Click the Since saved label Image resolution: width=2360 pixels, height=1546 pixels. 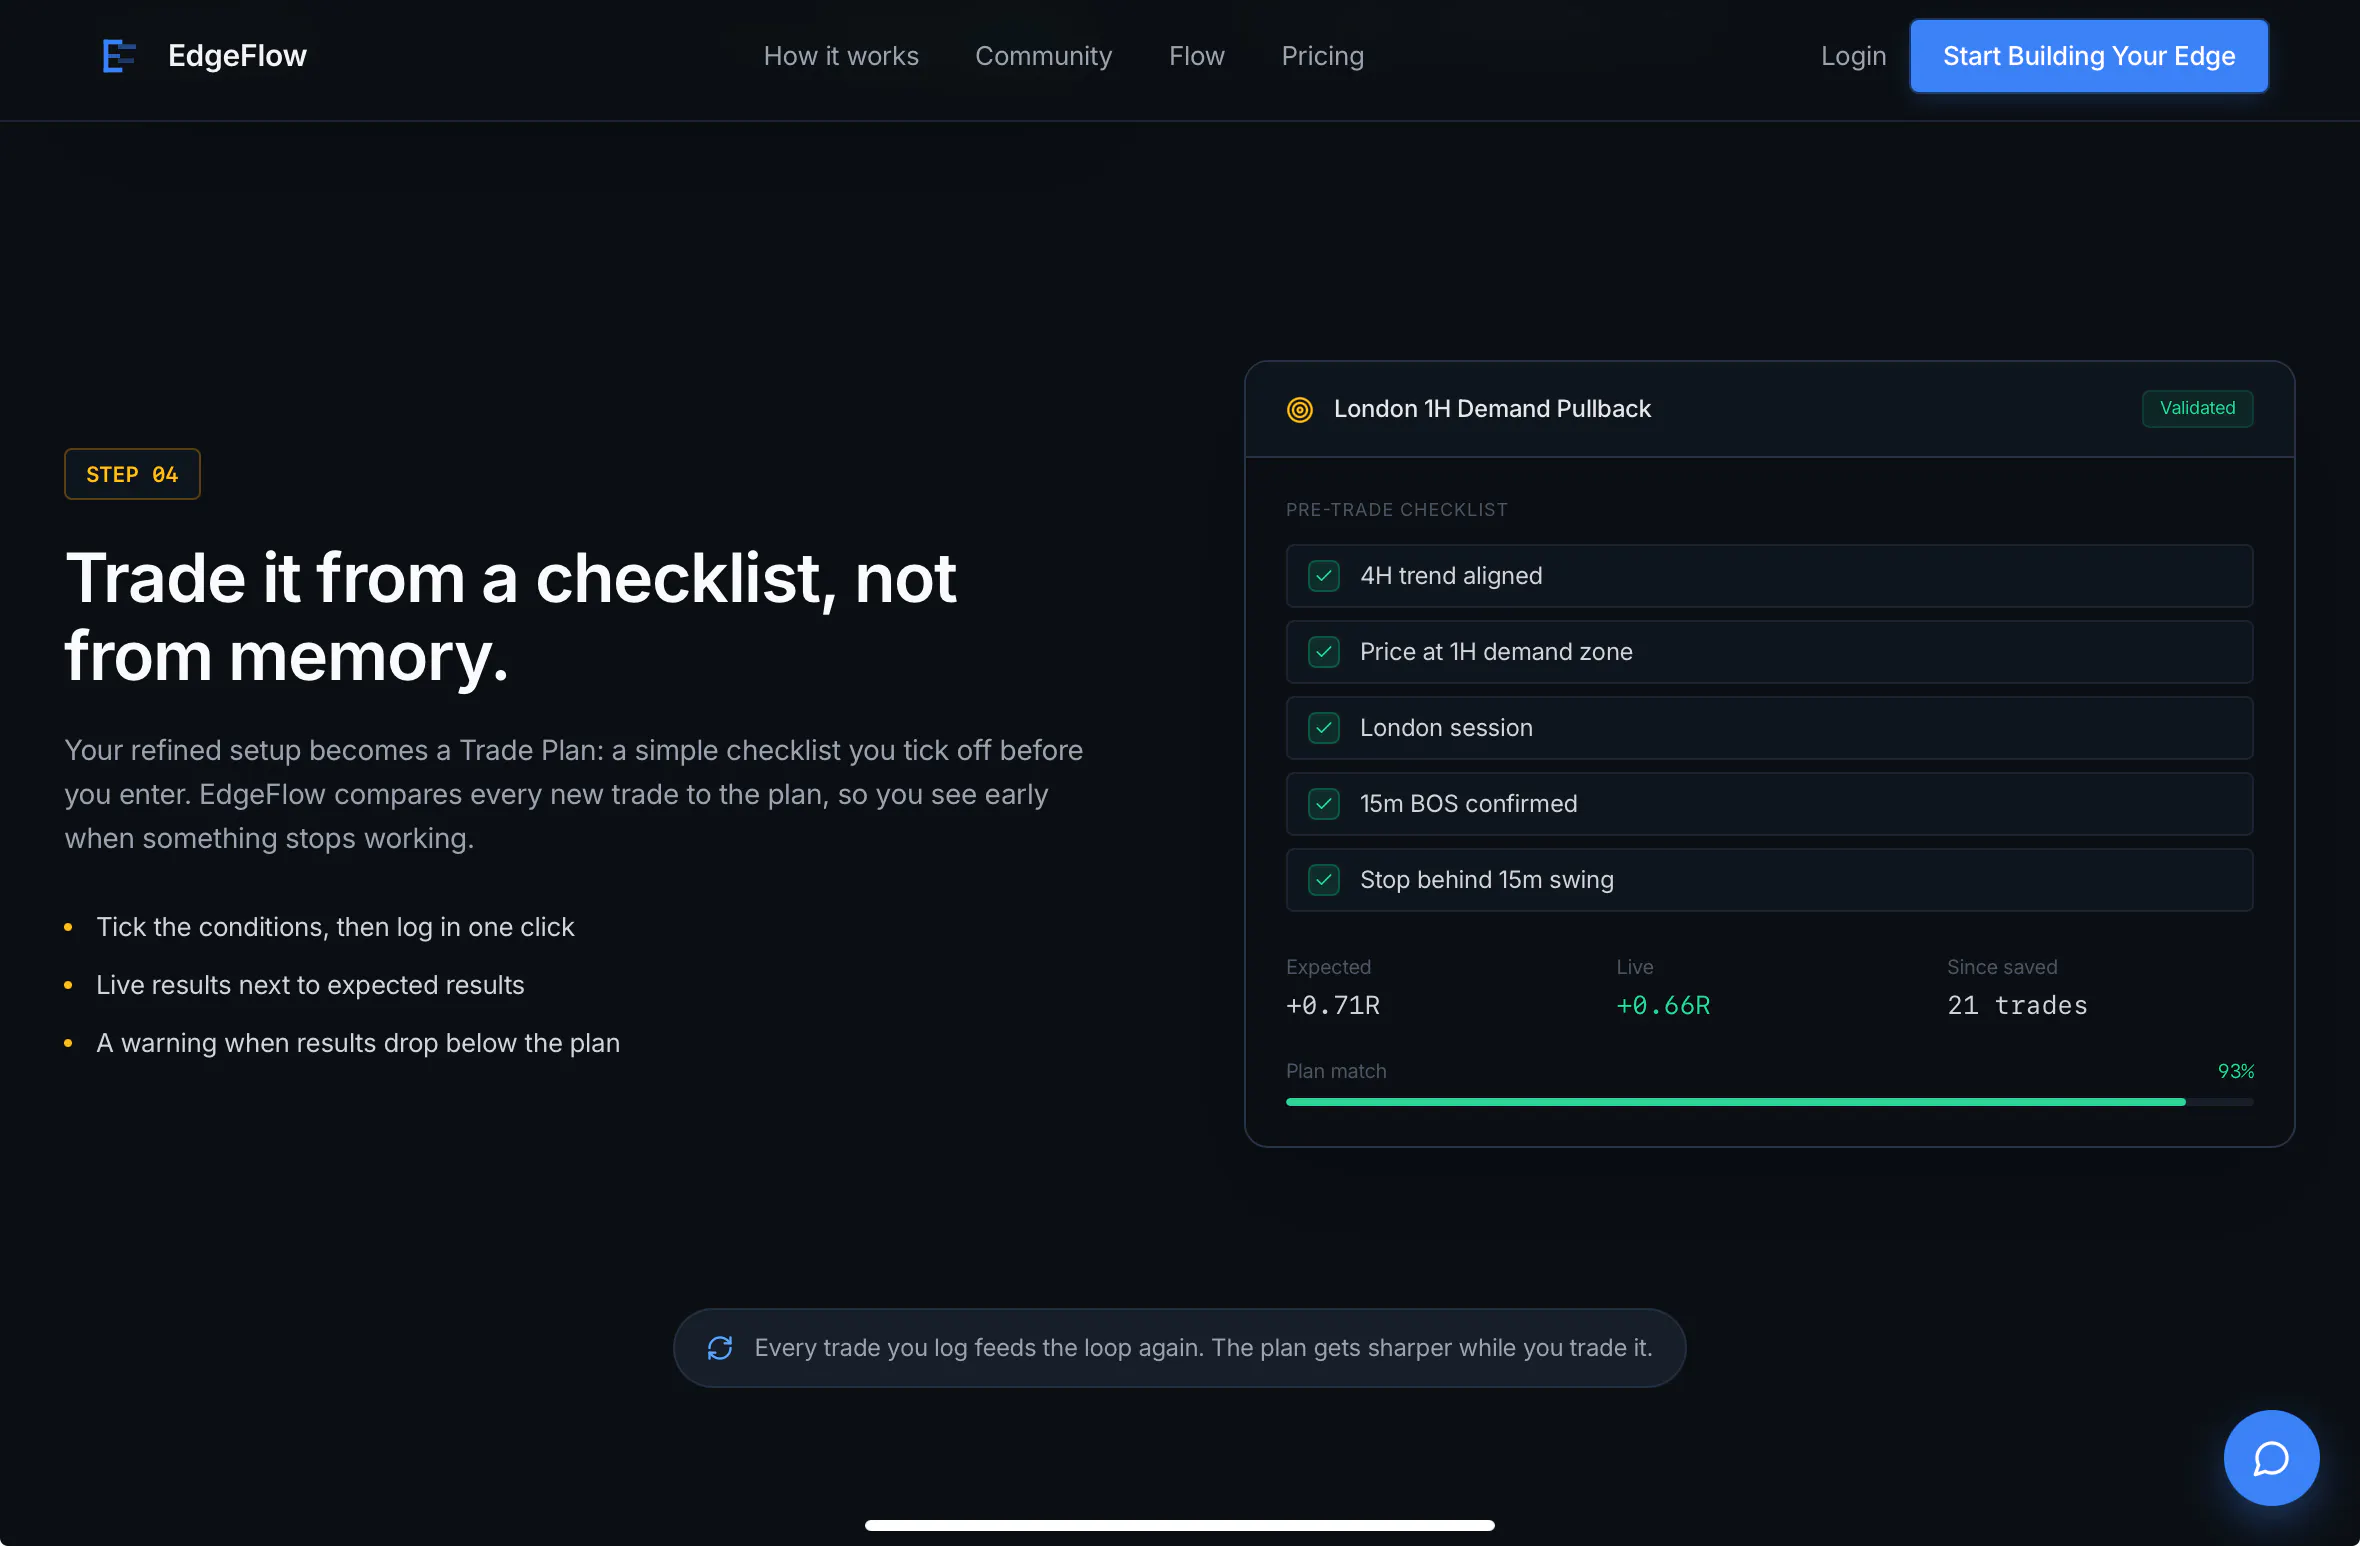(x=2002, y=967)
